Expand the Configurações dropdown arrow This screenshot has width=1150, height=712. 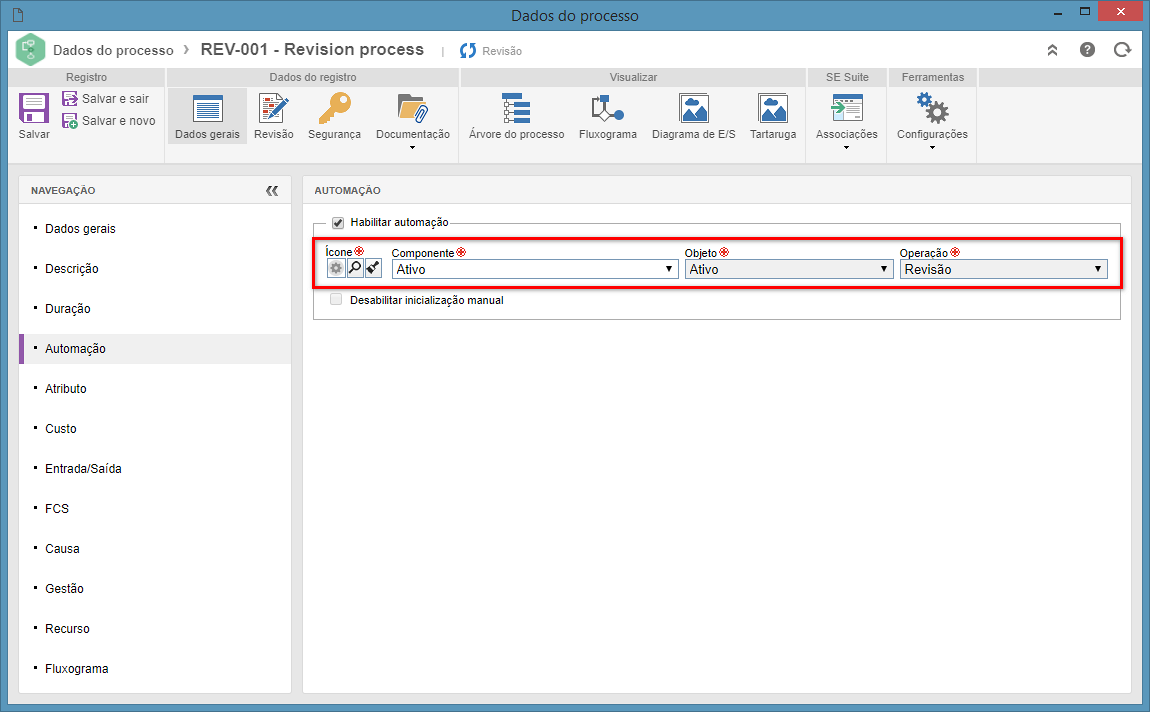pos(932,147)
